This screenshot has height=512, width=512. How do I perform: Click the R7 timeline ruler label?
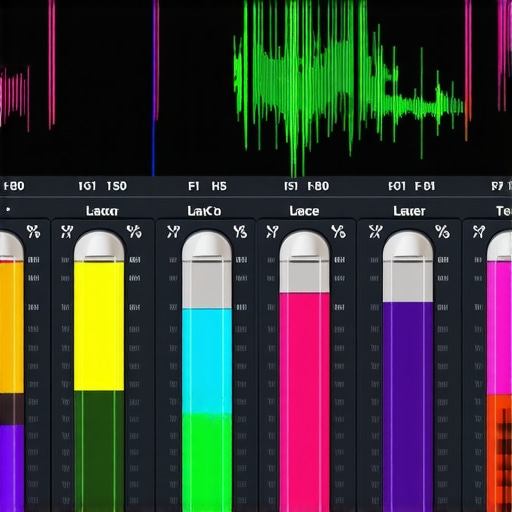(497, 186)
